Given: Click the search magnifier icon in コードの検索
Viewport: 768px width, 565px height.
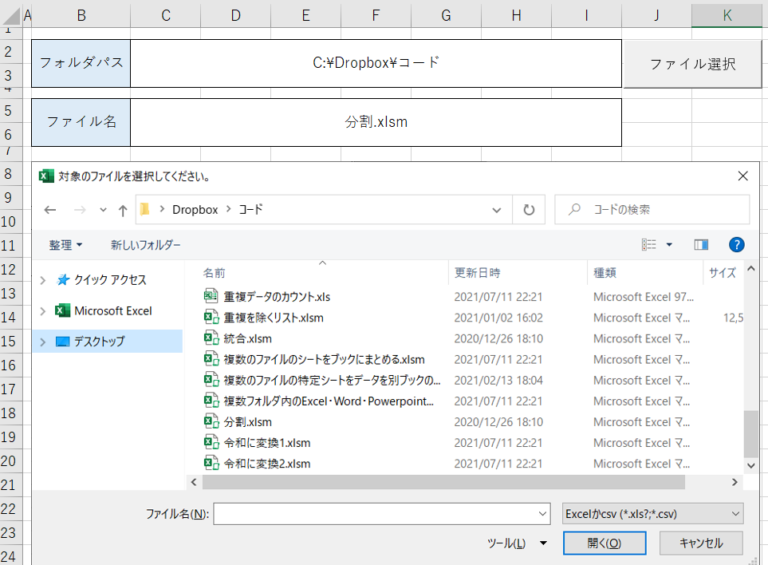Looking at the screenshot, I should click(574, 210).
